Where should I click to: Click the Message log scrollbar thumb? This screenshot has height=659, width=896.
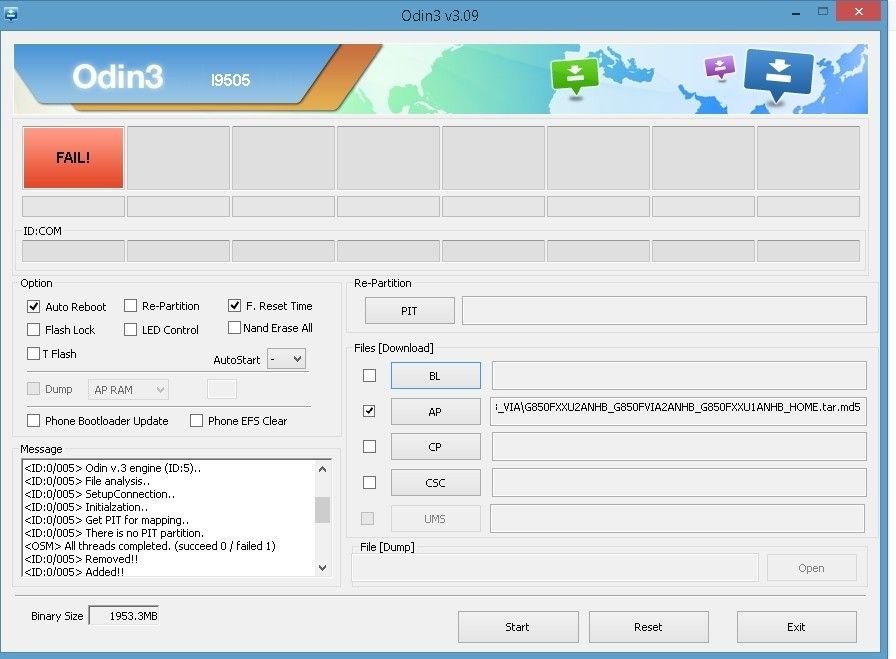tap(322, 510)
